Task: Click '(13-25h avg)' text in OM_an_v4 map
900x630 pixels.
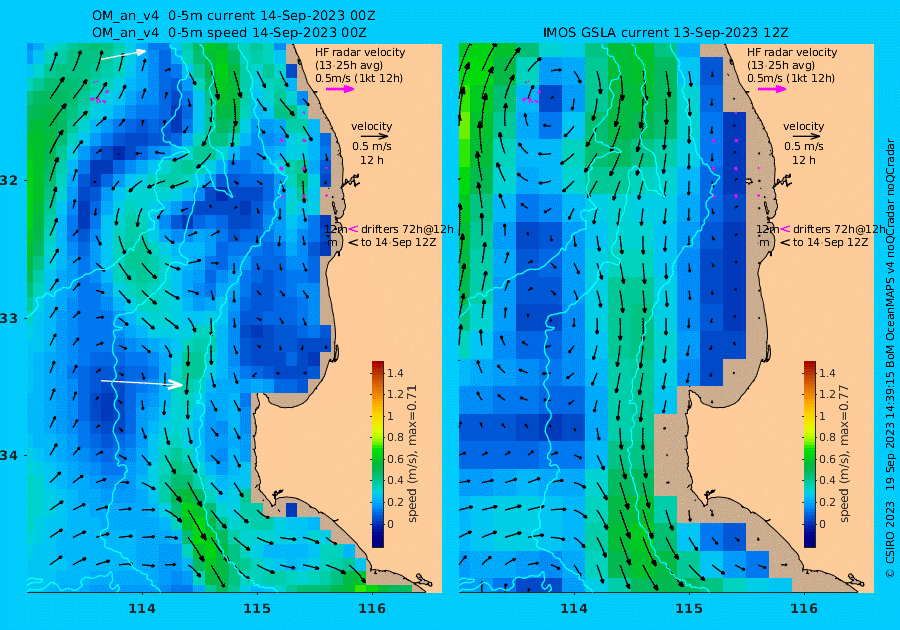Action: point(349,65)
